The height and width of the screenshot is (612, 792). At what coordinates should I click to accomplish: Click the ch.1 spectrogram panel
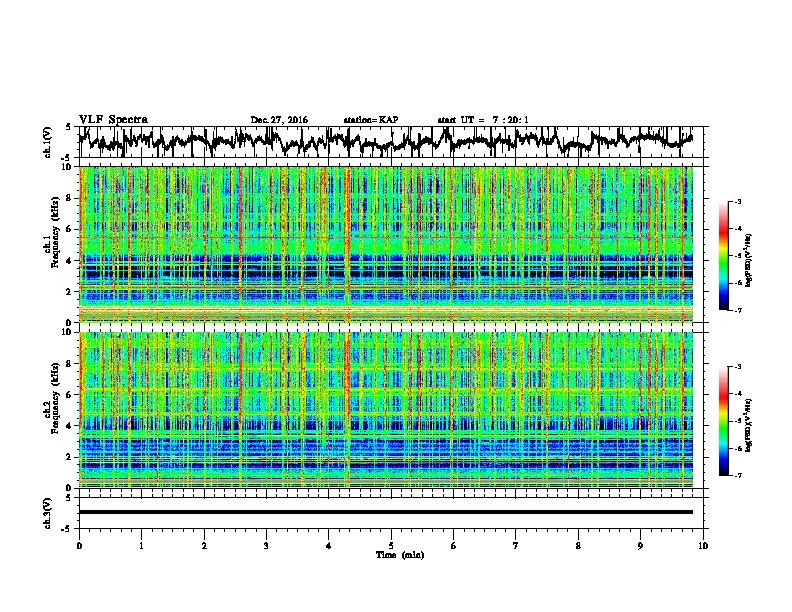click(x=386, y=244)
